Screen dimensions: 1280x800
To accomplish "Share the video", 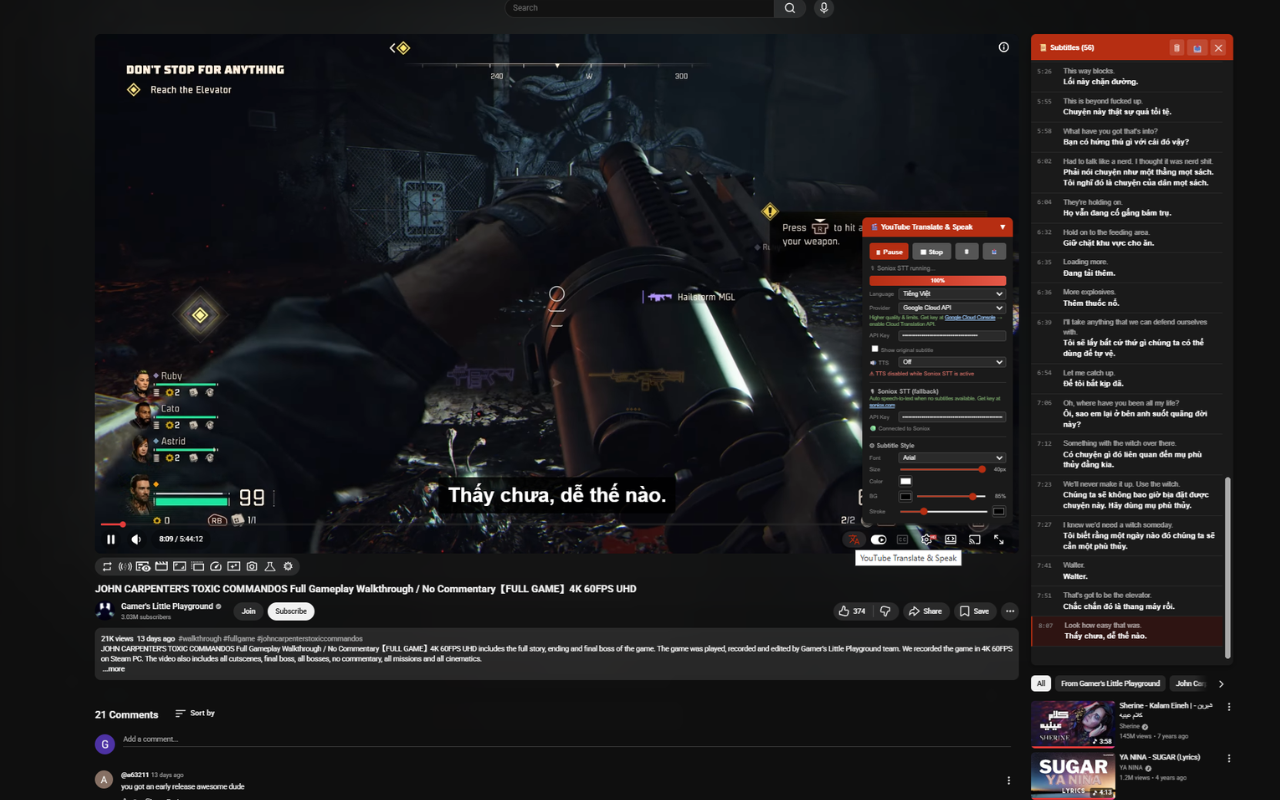I will (925, 611).
